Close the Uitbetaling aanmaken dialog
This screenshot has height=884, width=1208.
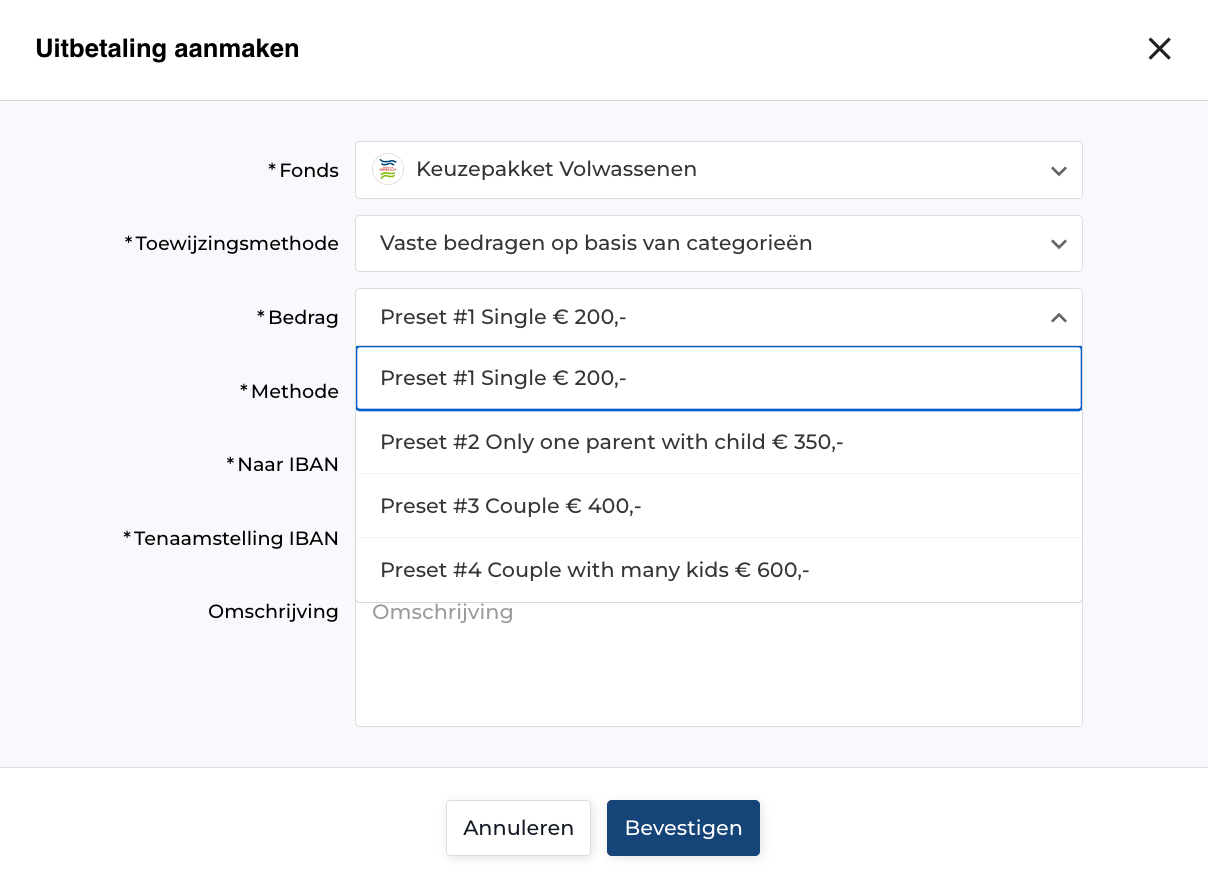[x=1159, y=49]
